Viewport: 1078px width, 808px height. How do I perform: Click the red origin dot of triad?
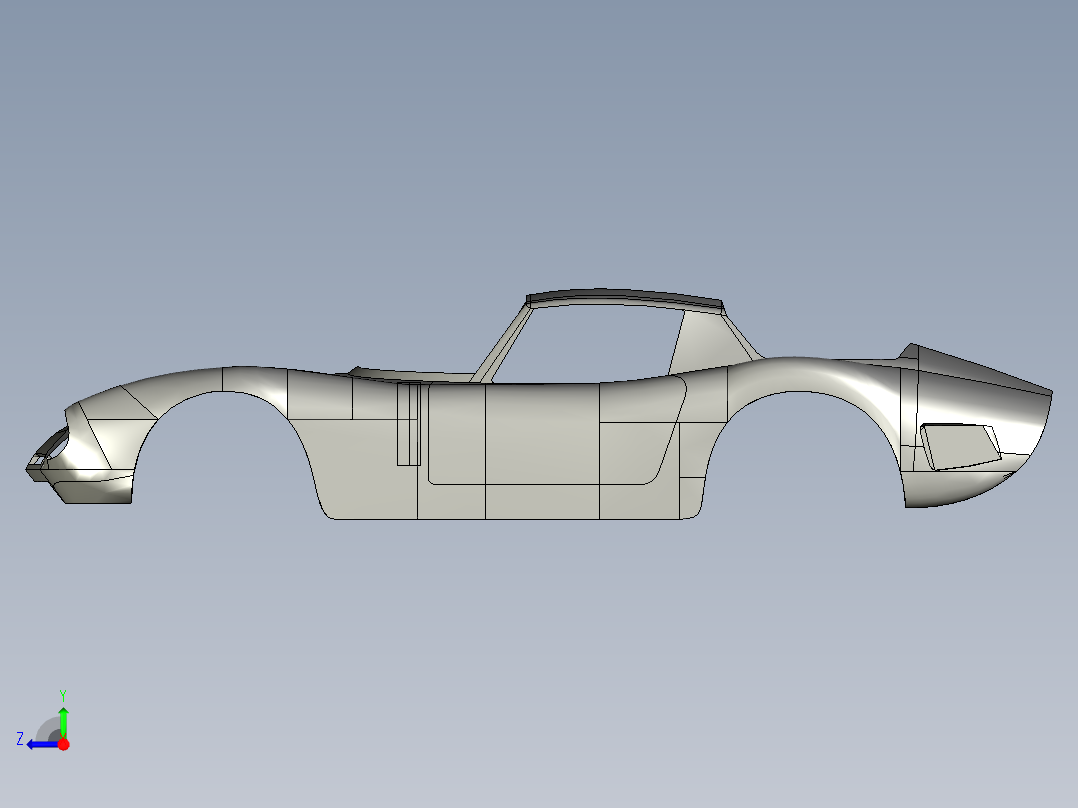[x=63, y=744]
